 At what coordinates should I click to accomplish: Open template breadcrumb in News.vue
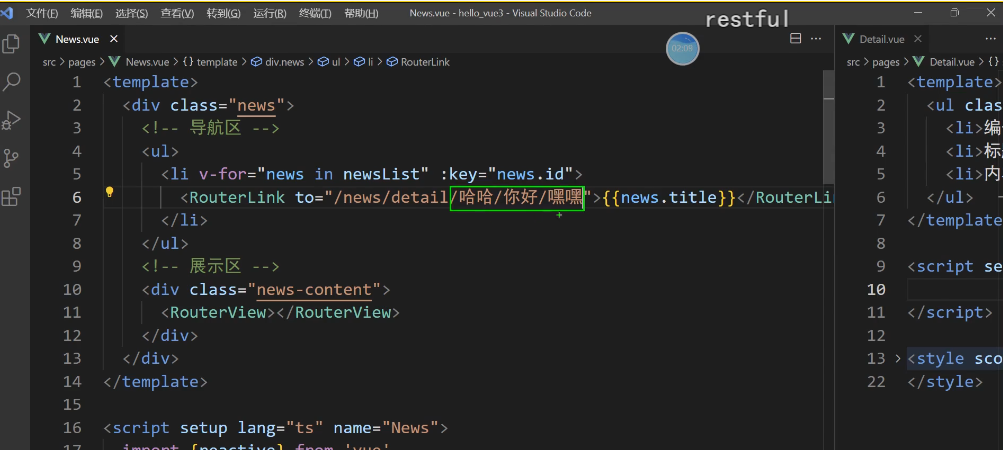coord(210,62)
